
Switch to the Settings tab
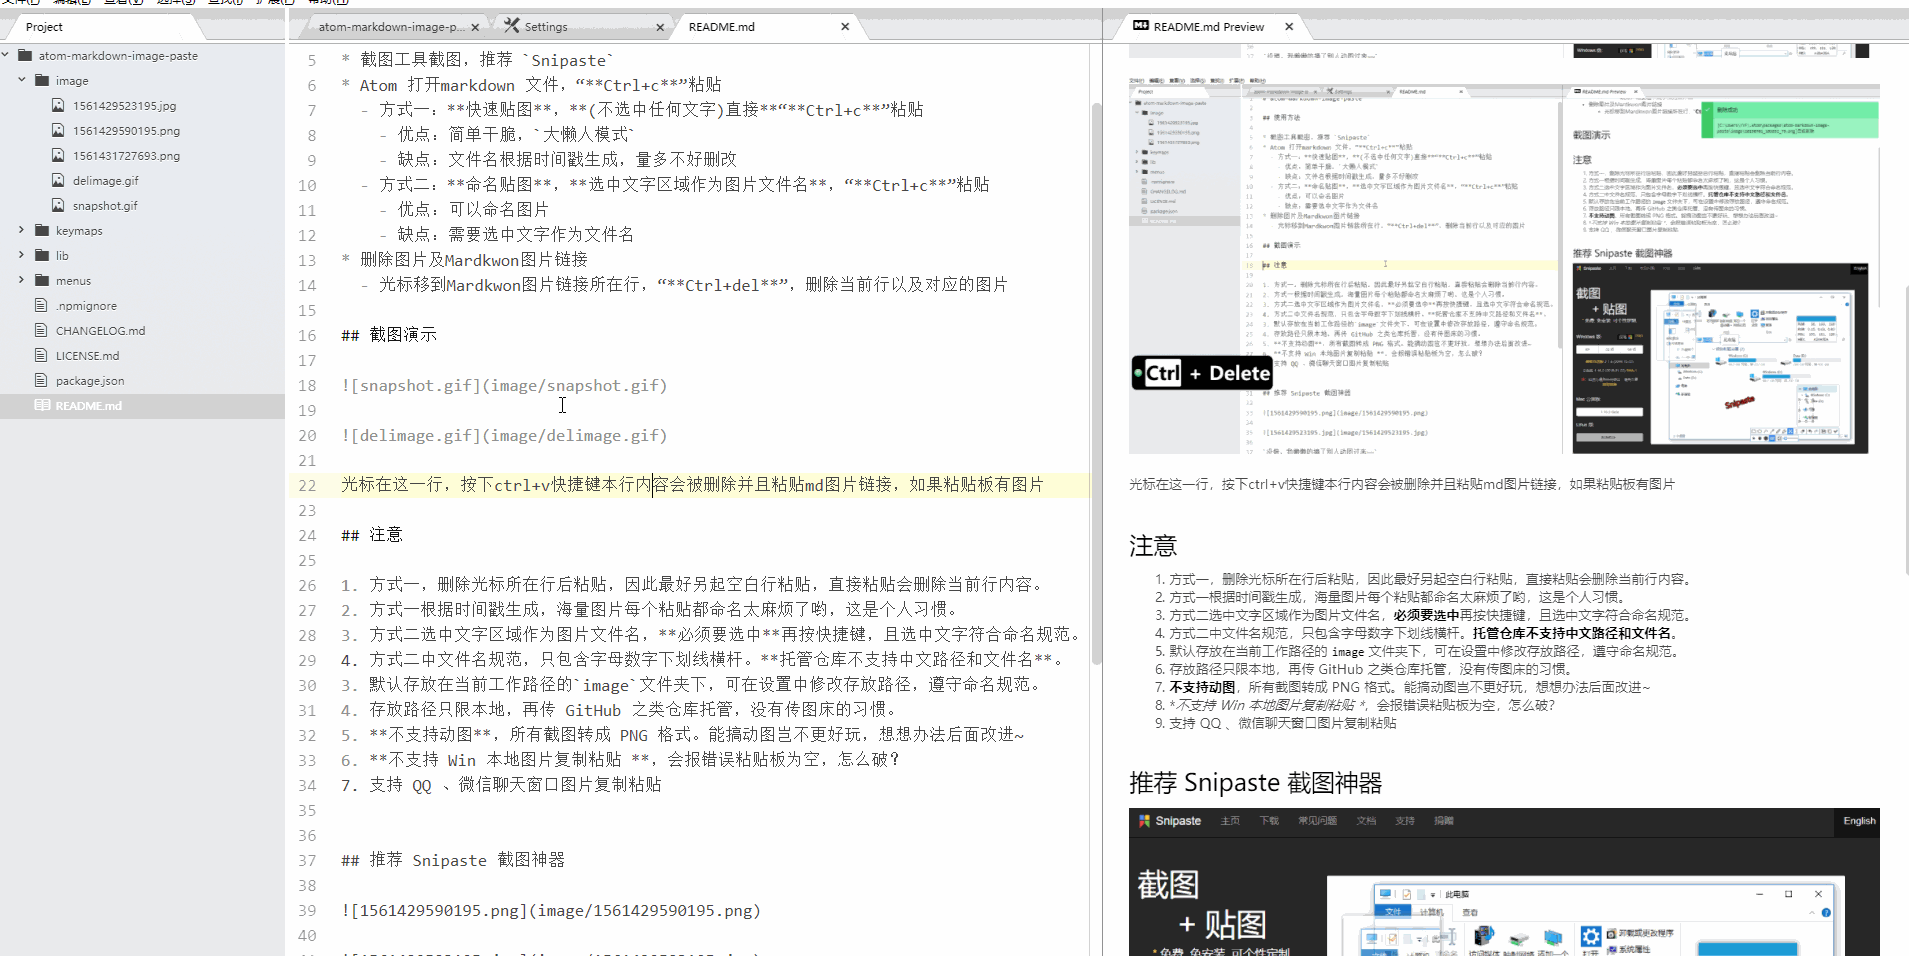pos(545,27)
